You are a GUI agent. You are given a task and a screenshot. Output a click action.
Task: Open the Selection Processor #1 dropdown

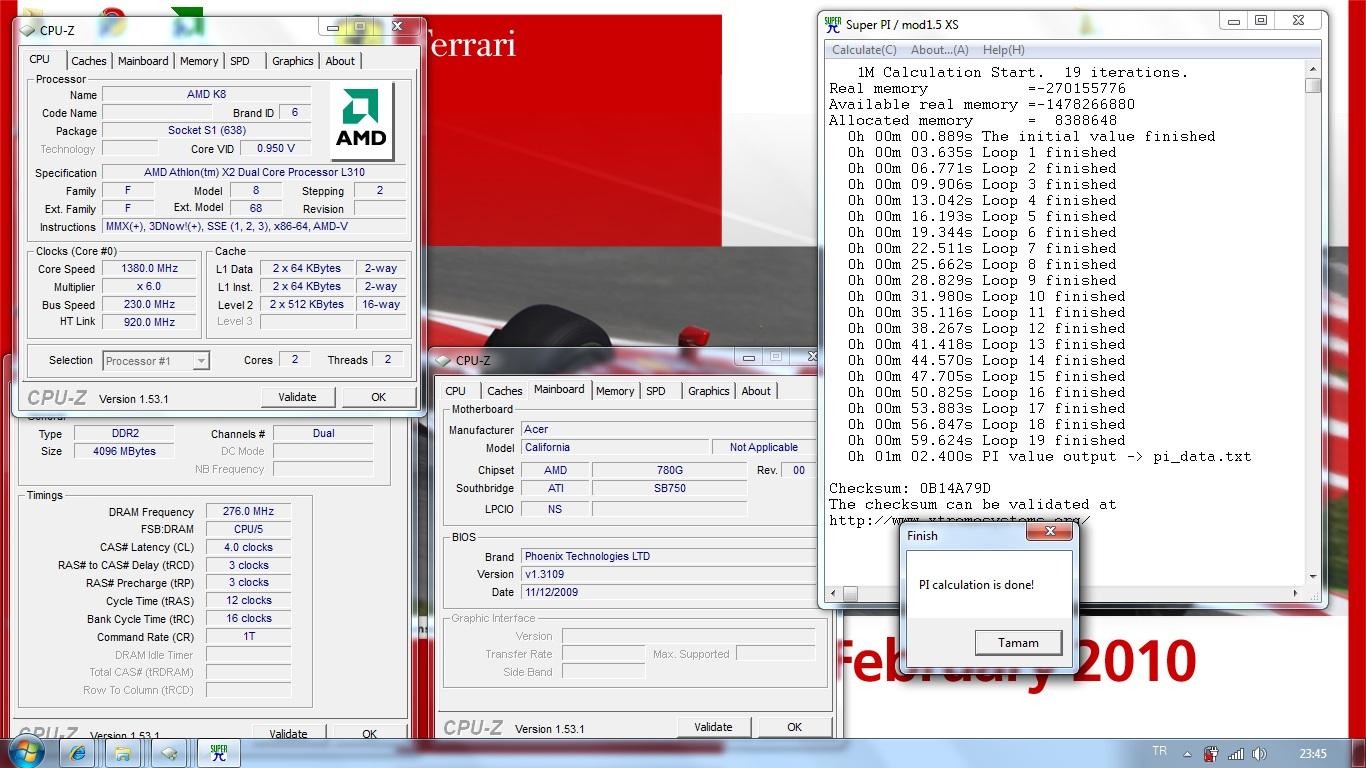[x=155, y=361]
